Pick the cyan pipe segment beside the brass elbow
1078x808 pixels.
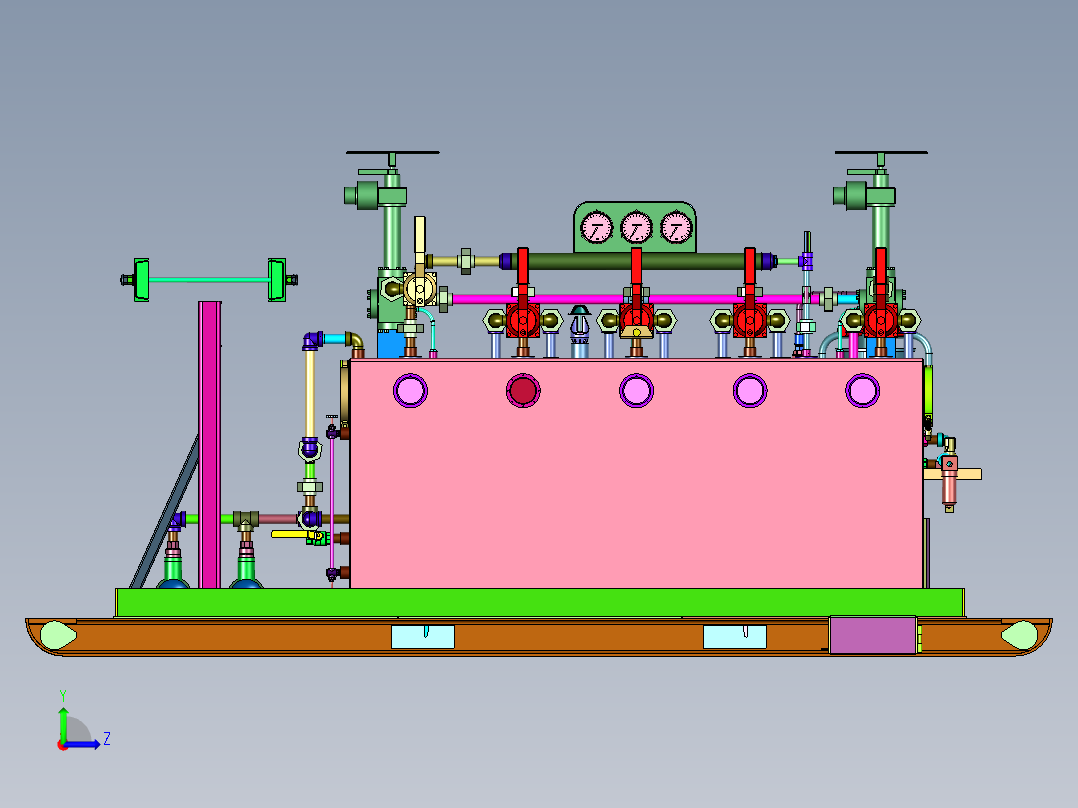334,339
